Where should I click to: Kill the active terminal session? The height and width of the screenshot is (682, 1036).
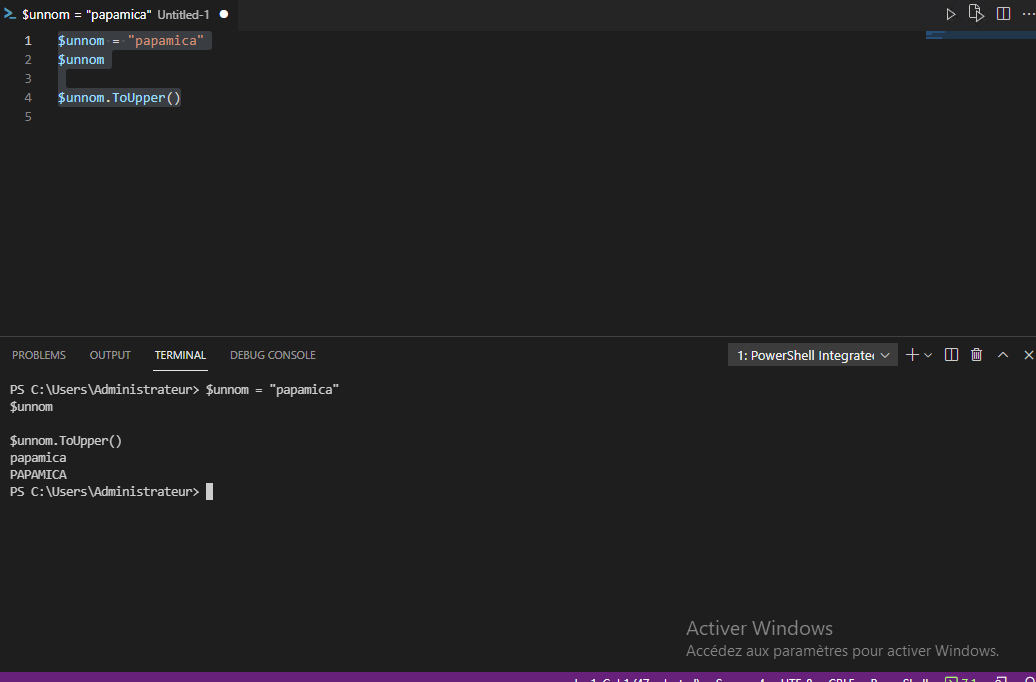(x=976, y=354)
